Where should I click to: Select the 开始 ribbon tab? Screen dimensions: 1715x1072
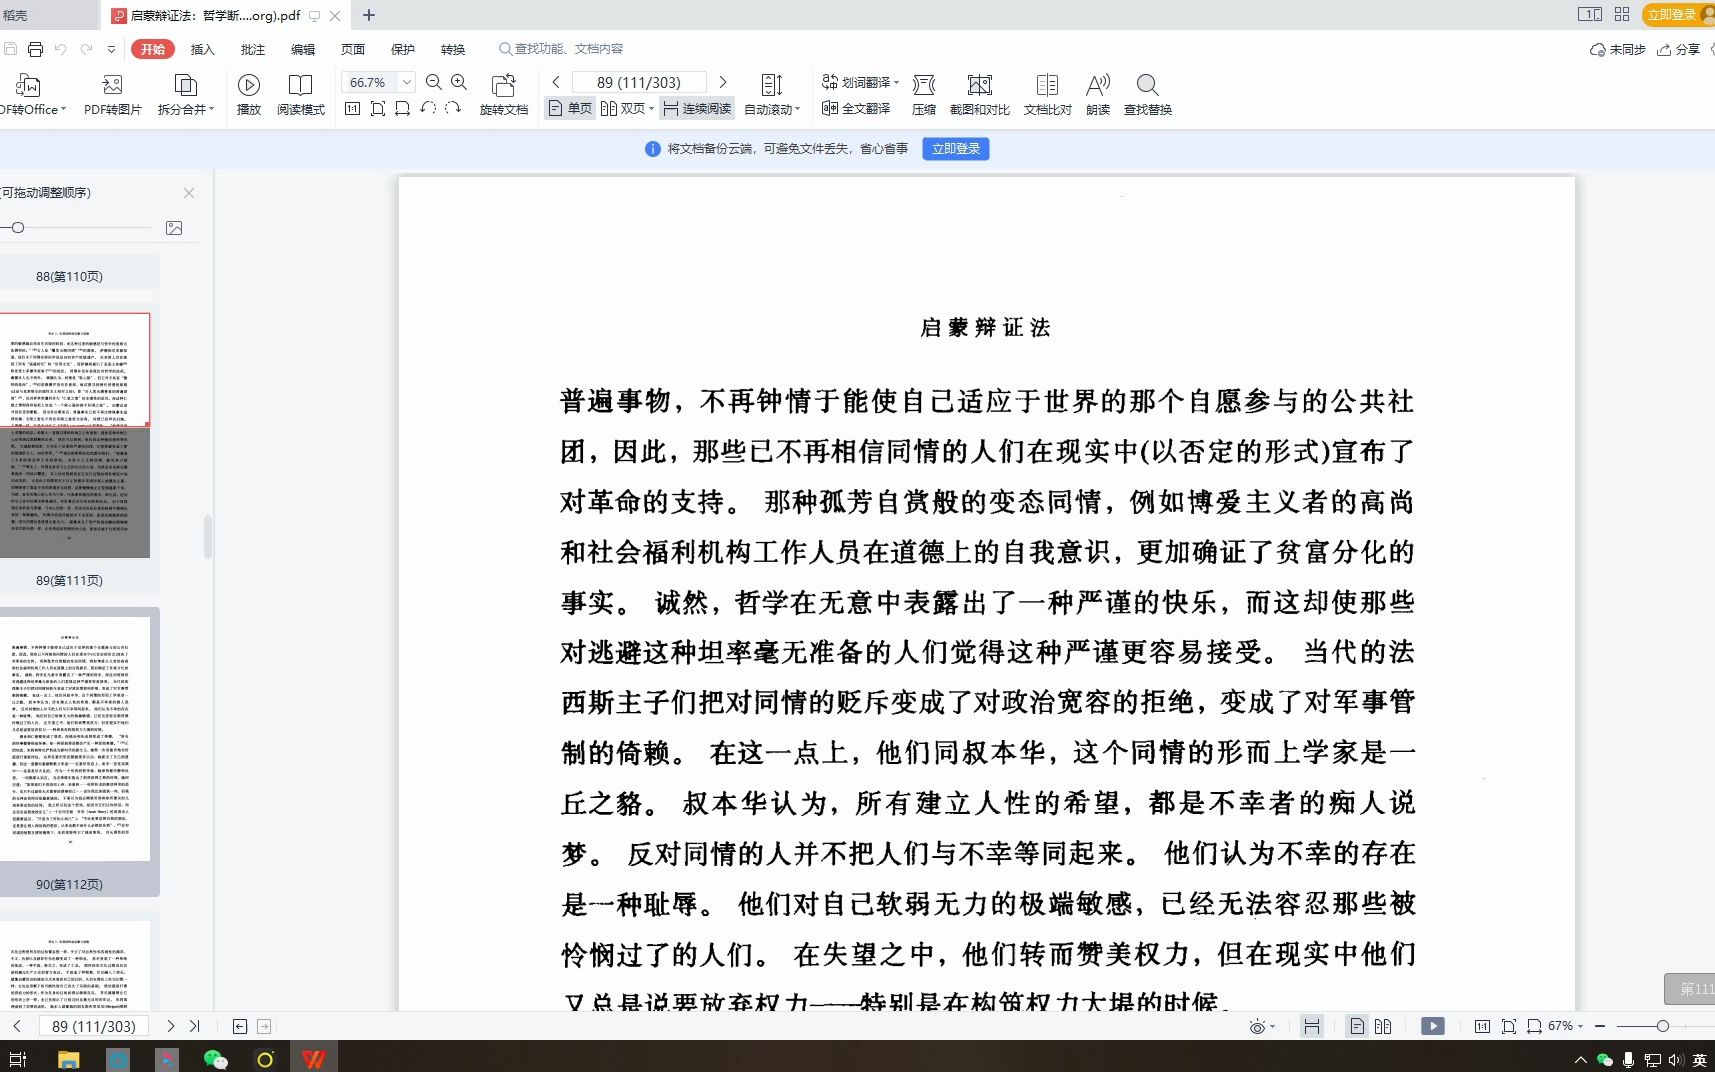(x=153, y=49)
